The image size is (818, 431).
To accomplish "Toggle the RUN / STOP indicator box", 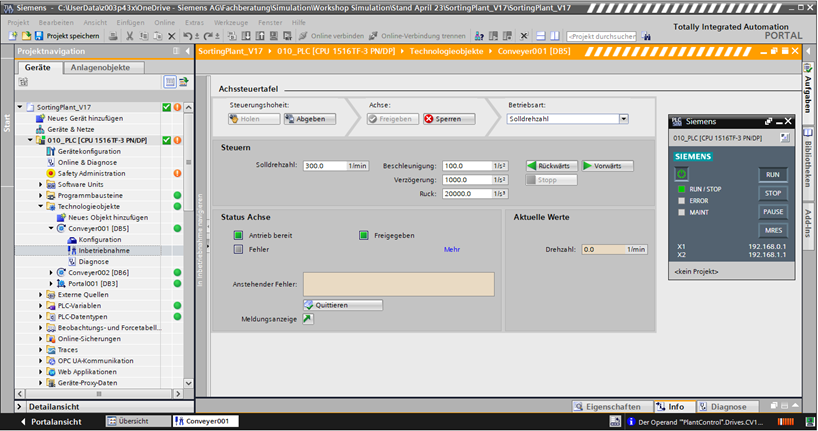I will pos(681,188).
